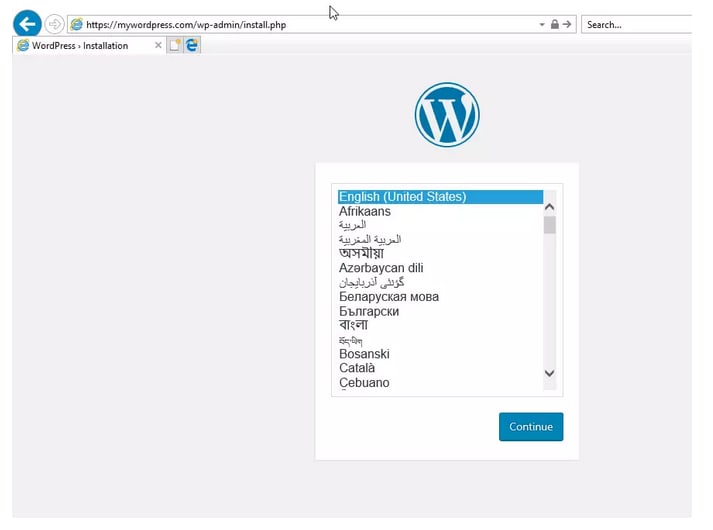The height and width of the screenshot is (530, 713).
Task: Select Català from the language list
Action: [x=440, y=368]
